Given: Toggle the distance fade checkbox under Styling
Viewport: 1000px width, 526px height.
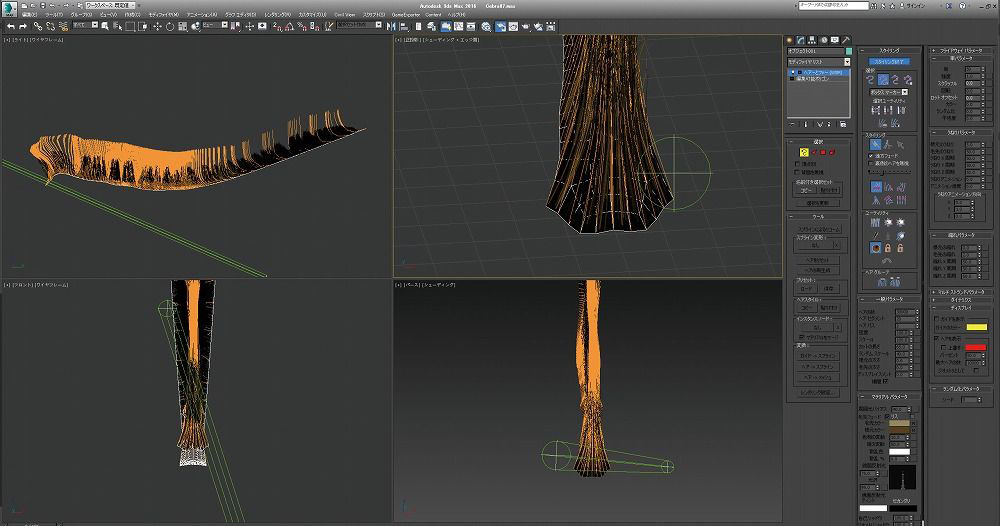Looking at the screenshot, I should click(x=870, y=155).
